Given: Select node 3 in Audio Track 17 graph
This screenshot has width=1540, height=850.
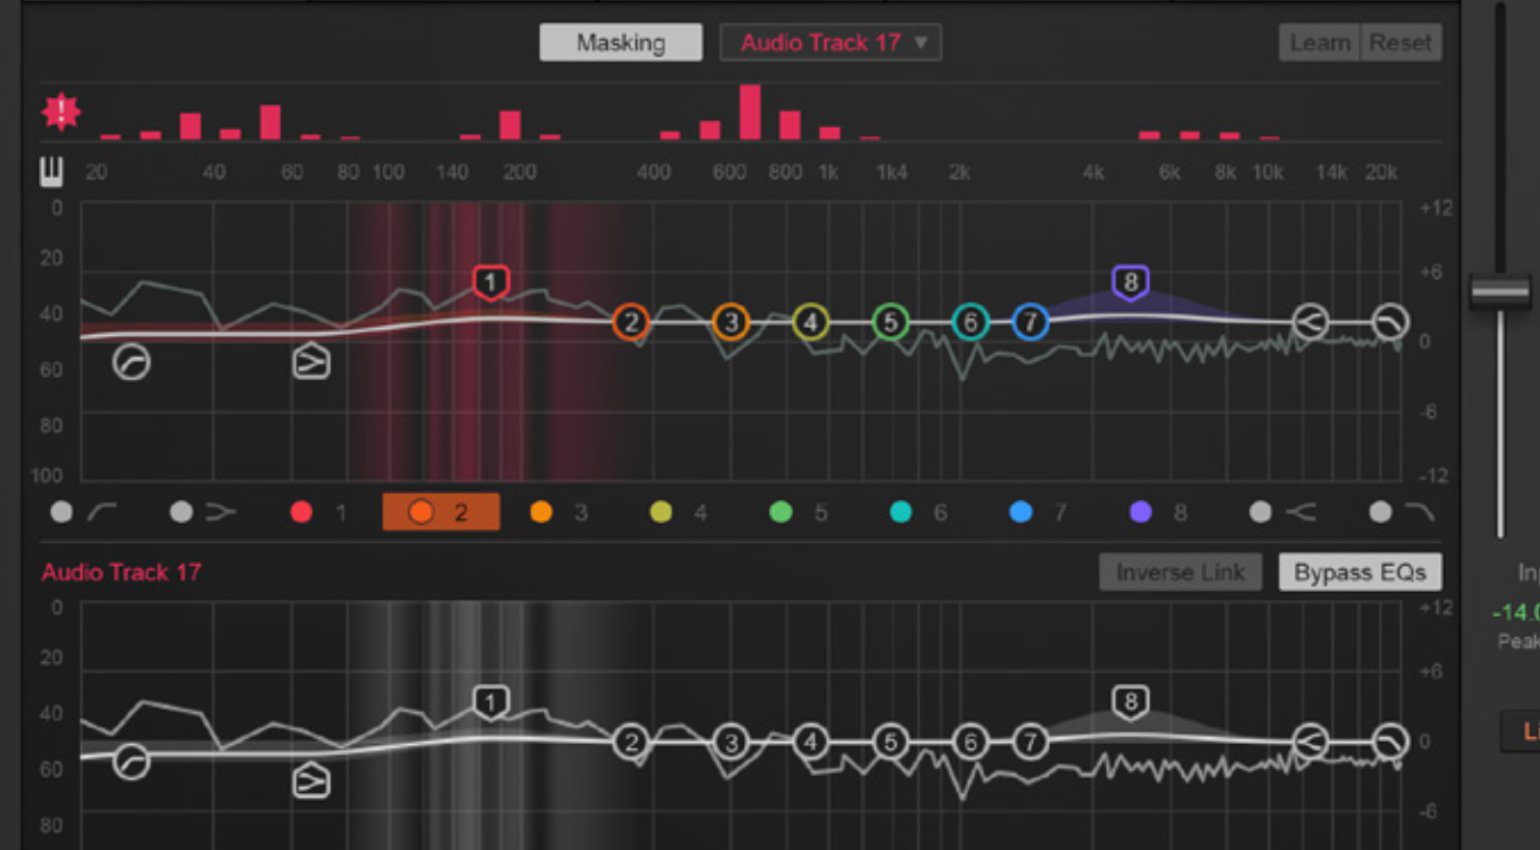Looking at the screenshot, I should [731, 742].
